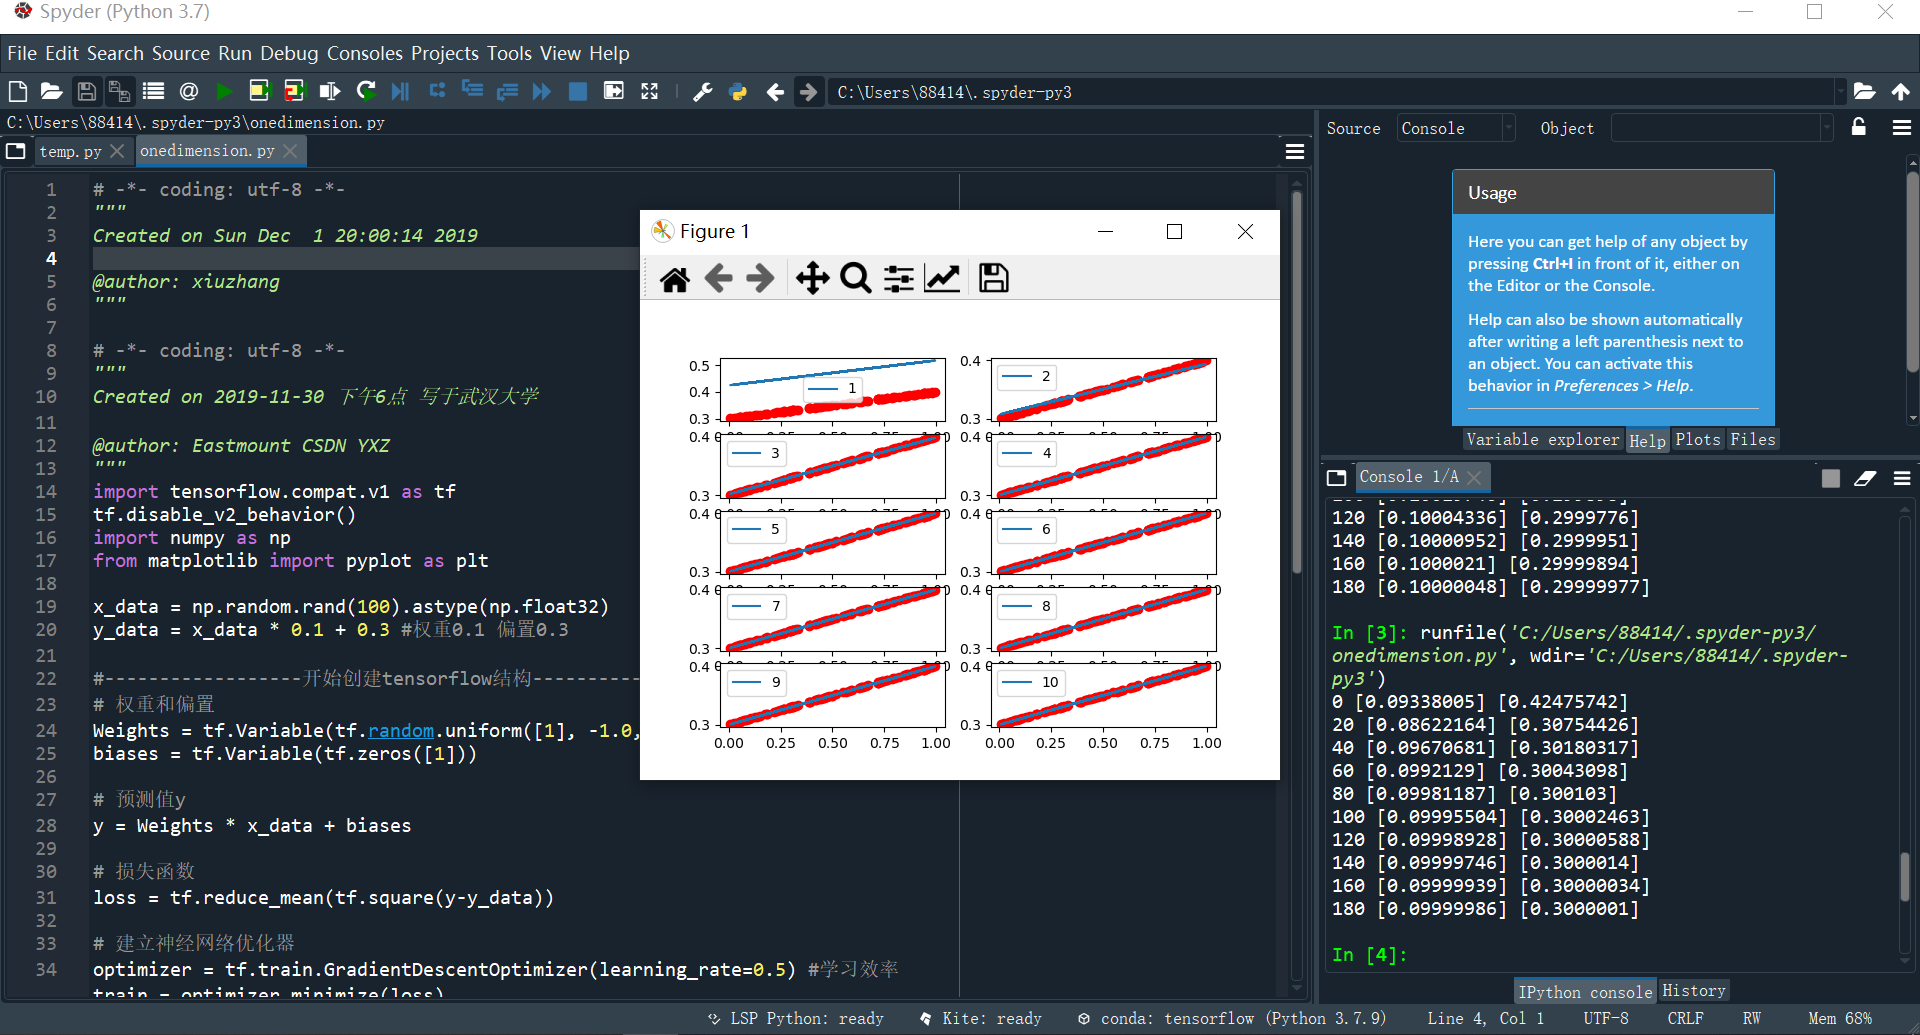Click the random link in code line 24
Screen dimensions: 1920x1035
coord(401,730)
